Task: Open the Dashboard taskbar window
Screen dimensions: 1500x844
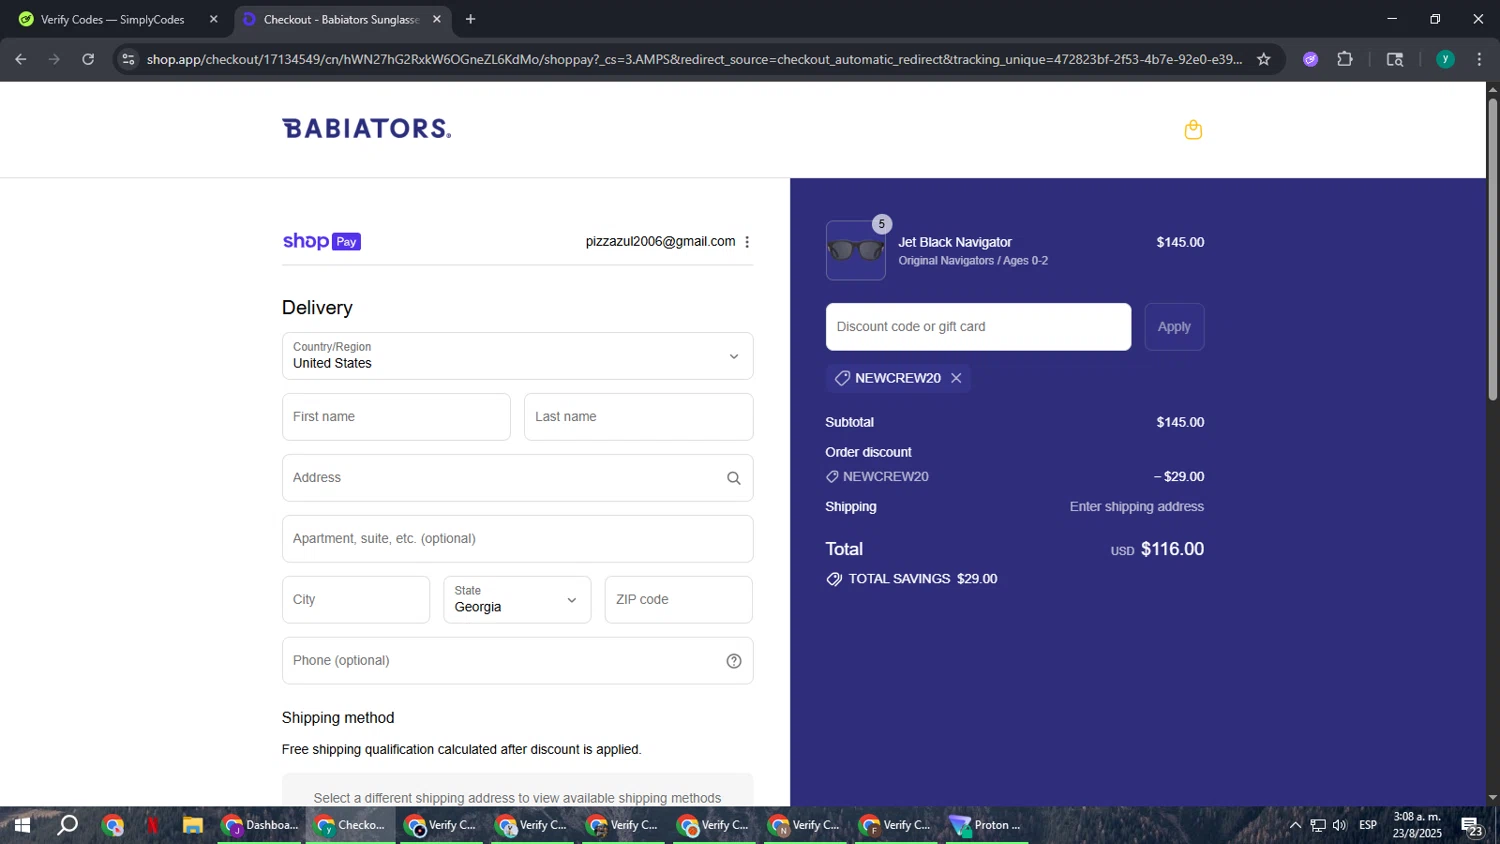Action: 260,825
